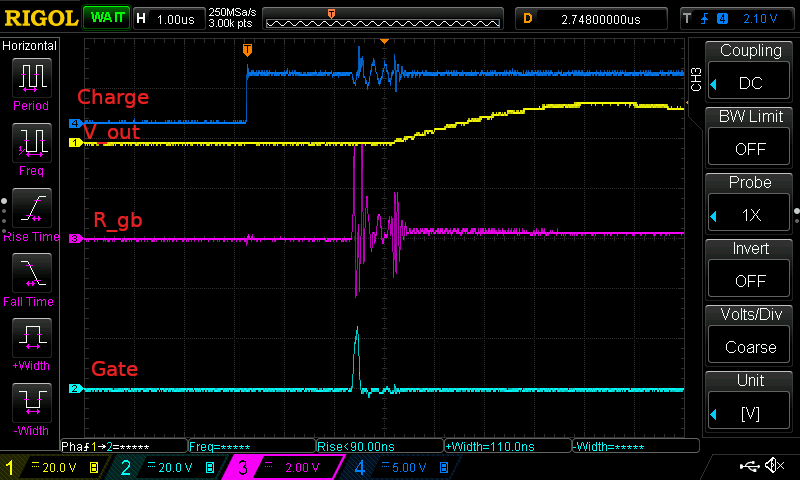
Task: Click the RIGOL logo
Action: (x=41, y=18)
